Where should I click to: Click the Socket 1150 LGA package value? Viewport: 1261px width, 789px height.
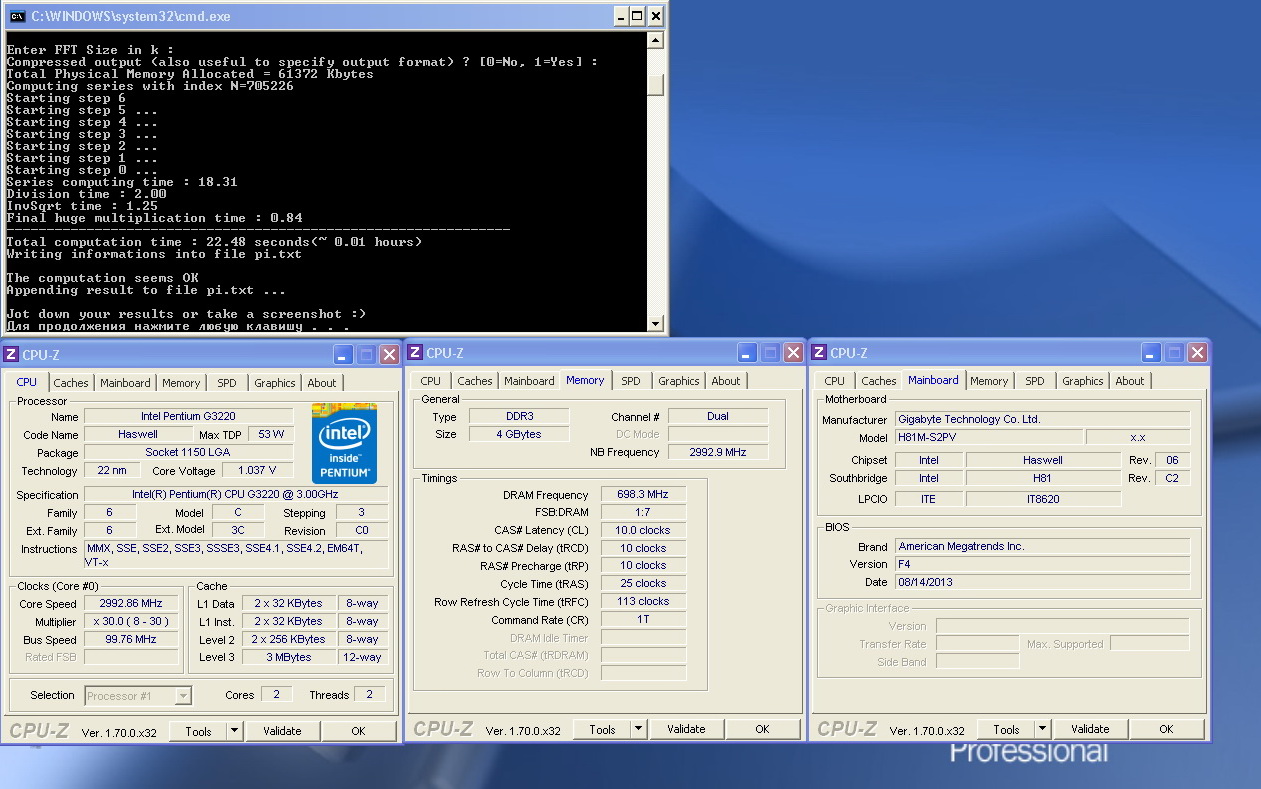pos(188,452)
